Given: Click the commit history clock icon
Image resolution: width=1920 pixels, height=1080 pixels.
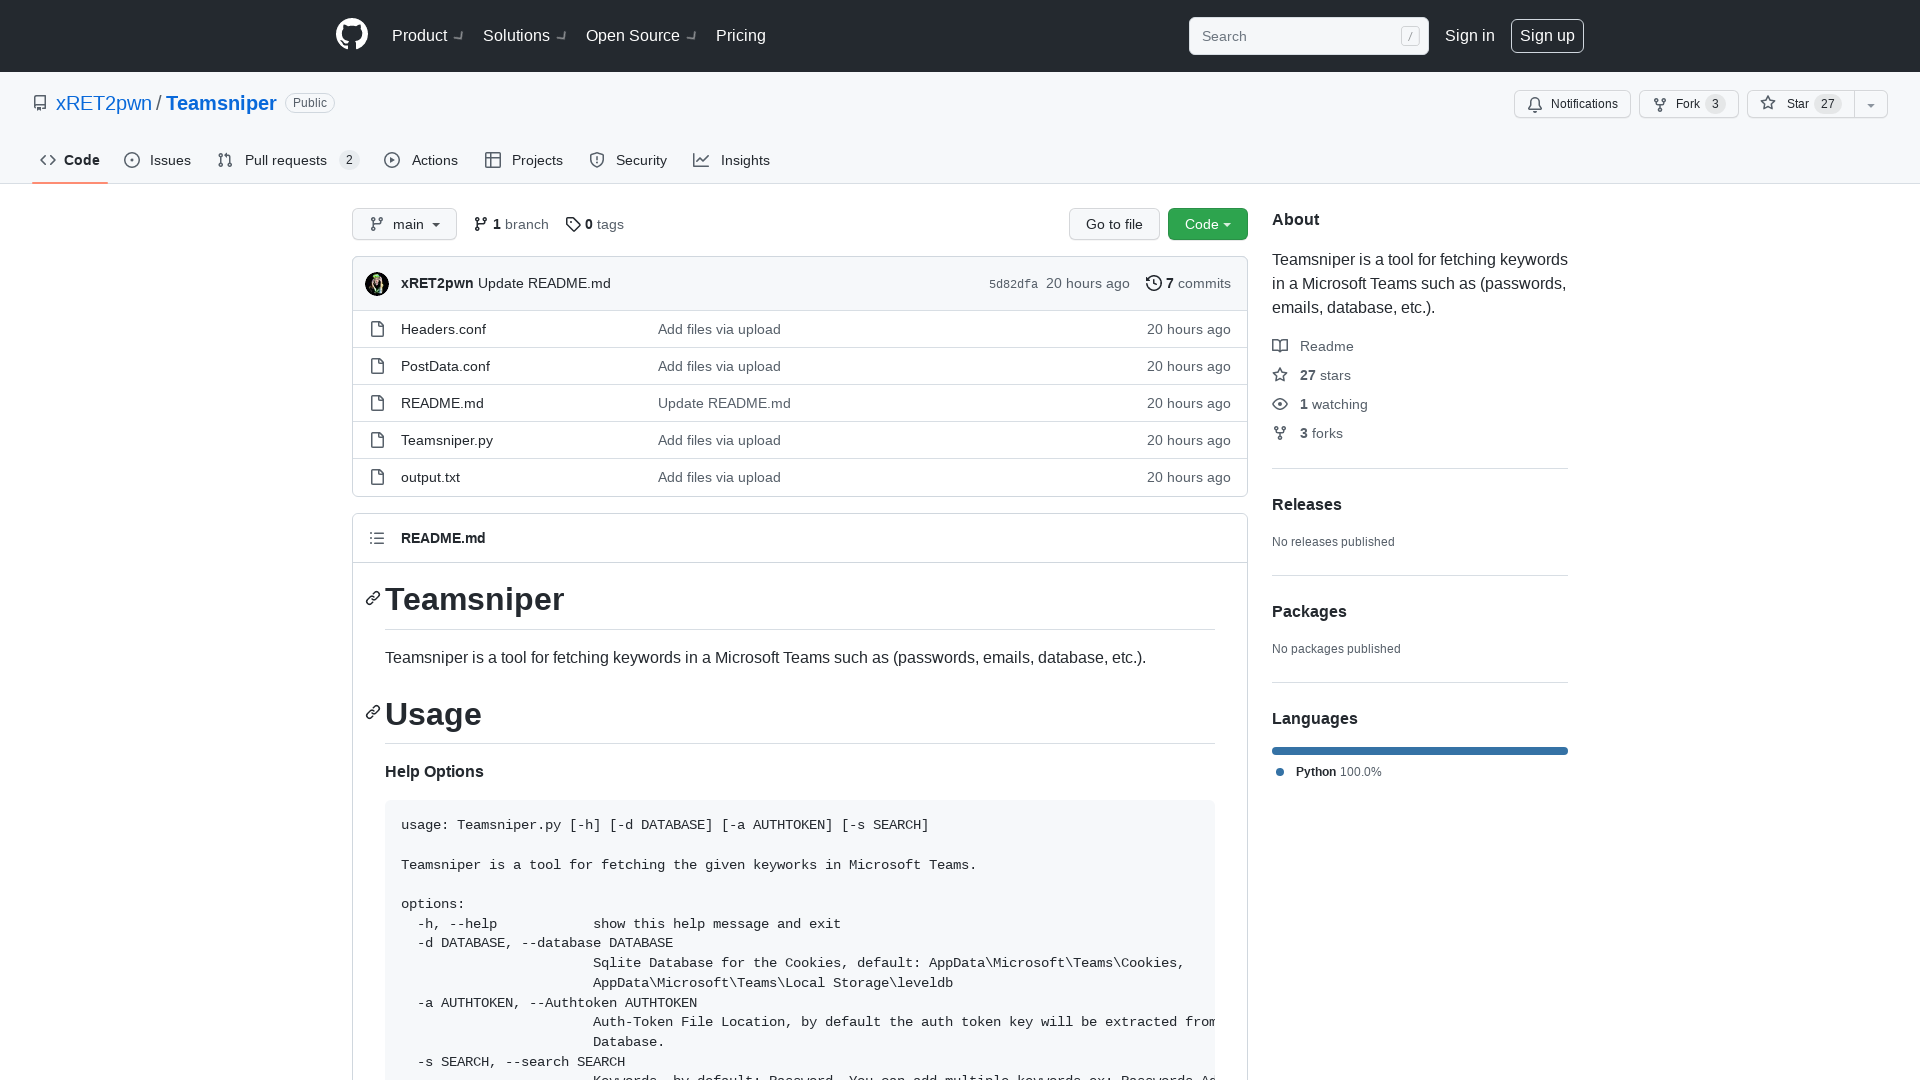Looking at the screenshot, I should click(x=1153, y=283).
